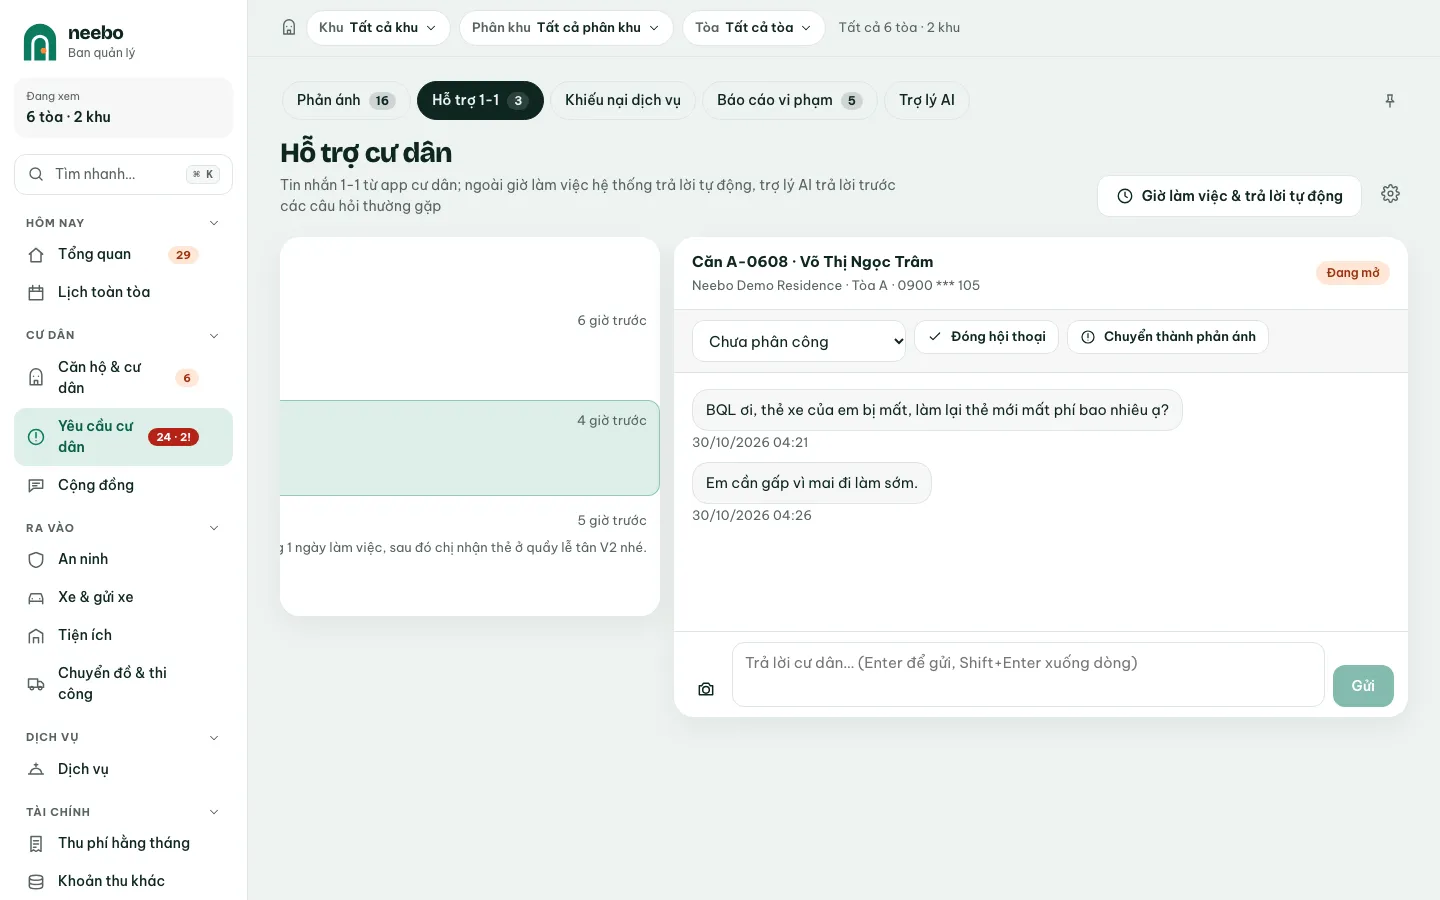Select the conversation from 5 giờ trước
Screen dimensions: 1440x900
coord(470,548)
